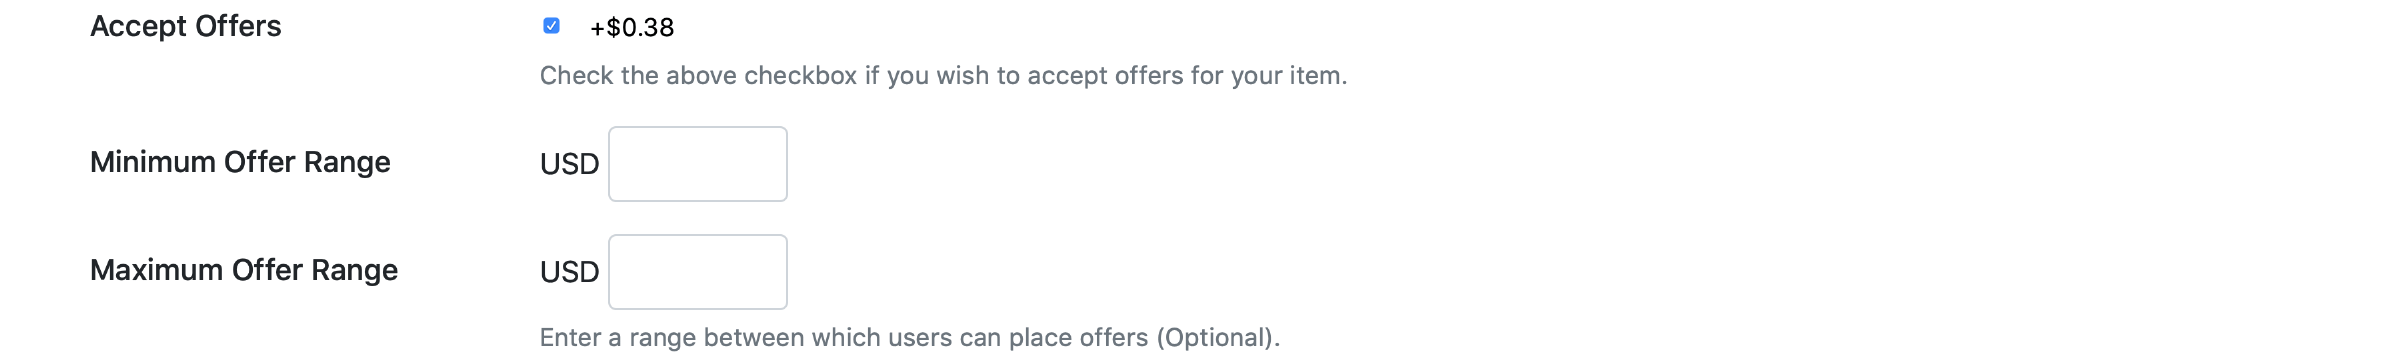Click the Maximum Offer Range label
The height and width of the screenshot is (362, 2400).
pyautogui.click(x=244, y=270)
